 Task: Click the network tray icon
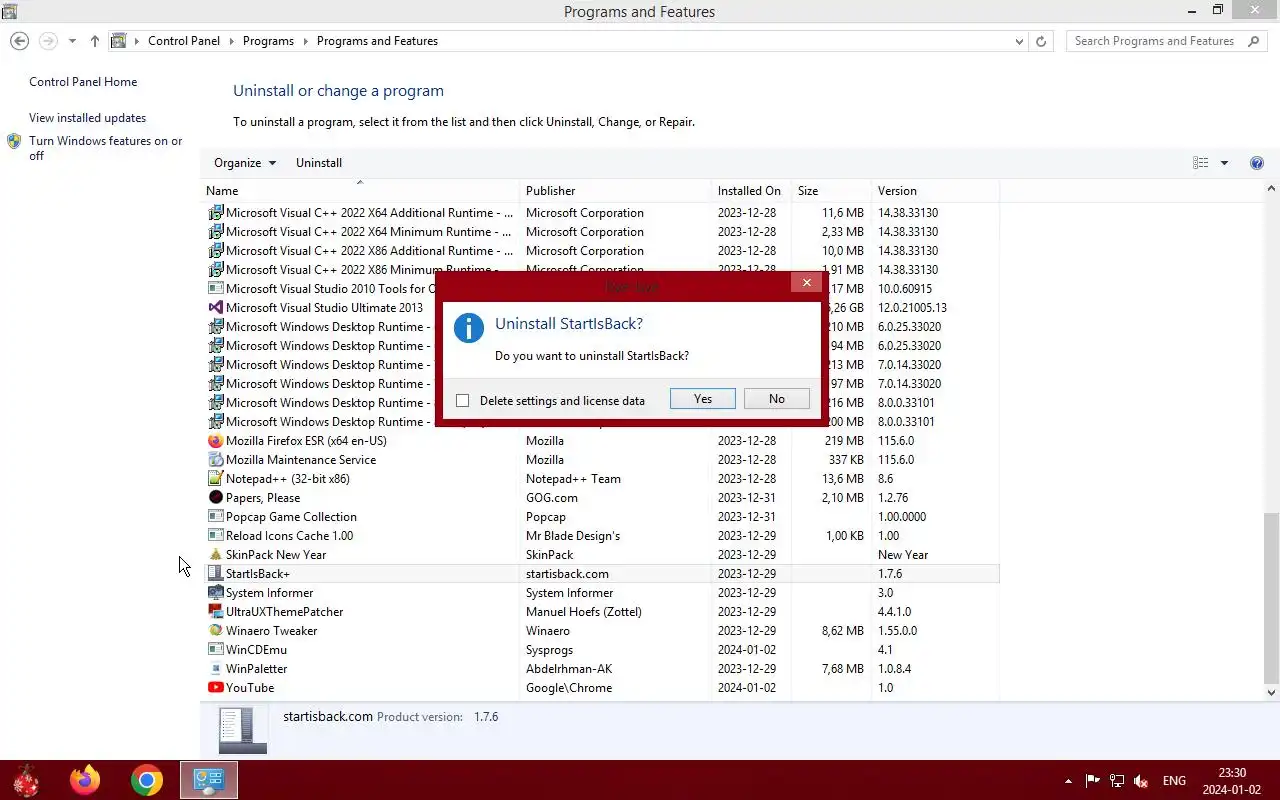click(x=1117, y=781)
